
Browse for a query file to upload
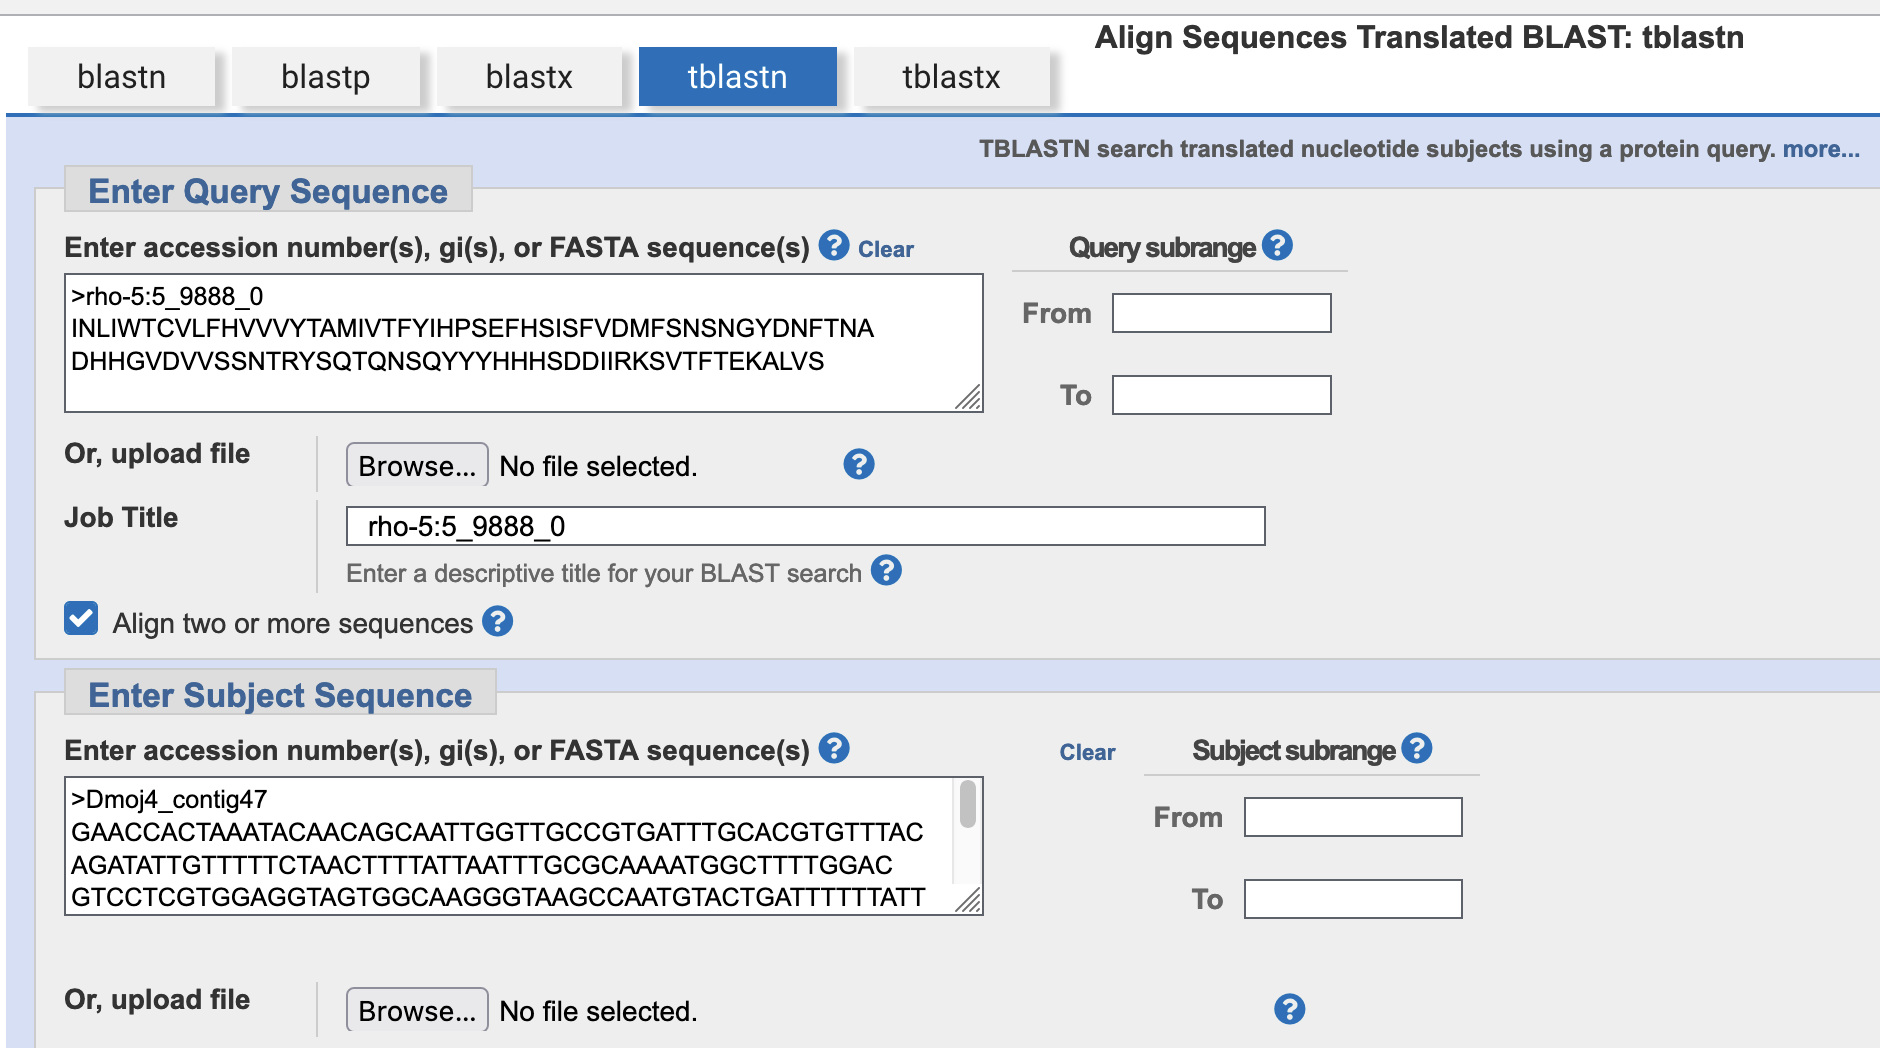tap(417, 466)
